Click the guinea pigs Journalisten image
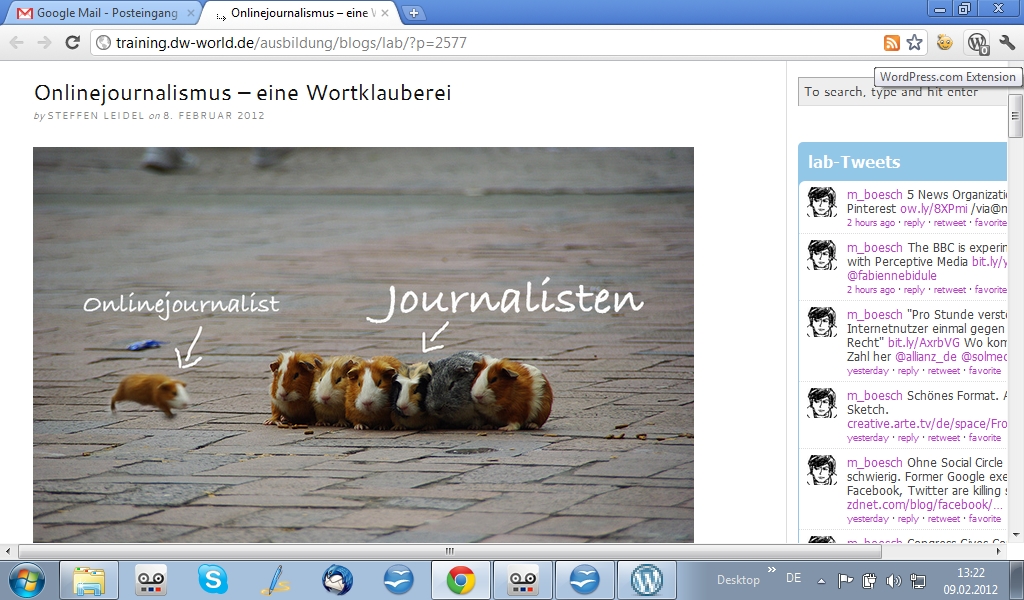 (363, 345)
